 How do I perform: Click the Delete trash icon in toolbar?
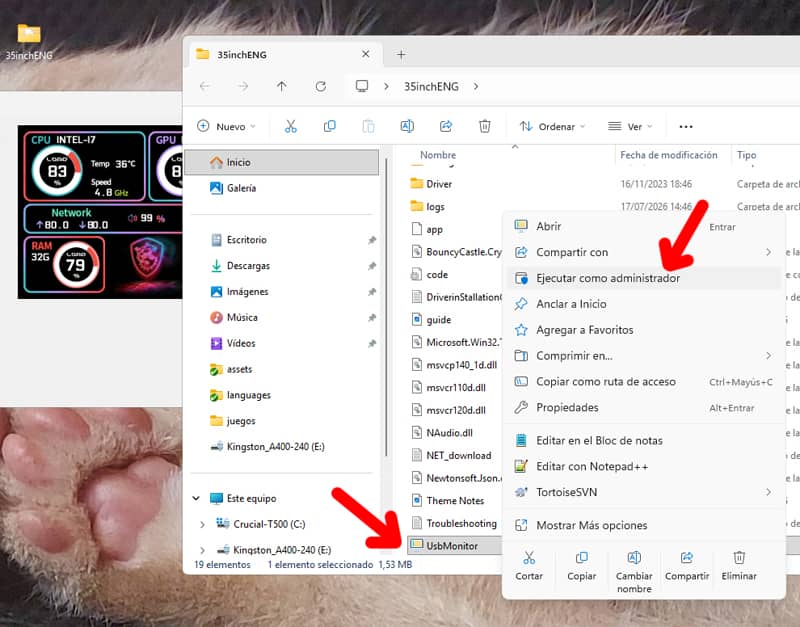[x=485, y=126]
